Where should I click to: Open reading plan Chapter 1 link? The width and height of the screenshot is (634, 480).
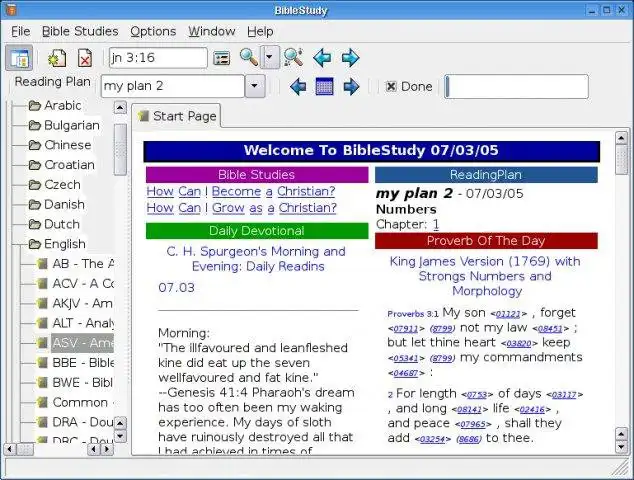coord(435,224)
